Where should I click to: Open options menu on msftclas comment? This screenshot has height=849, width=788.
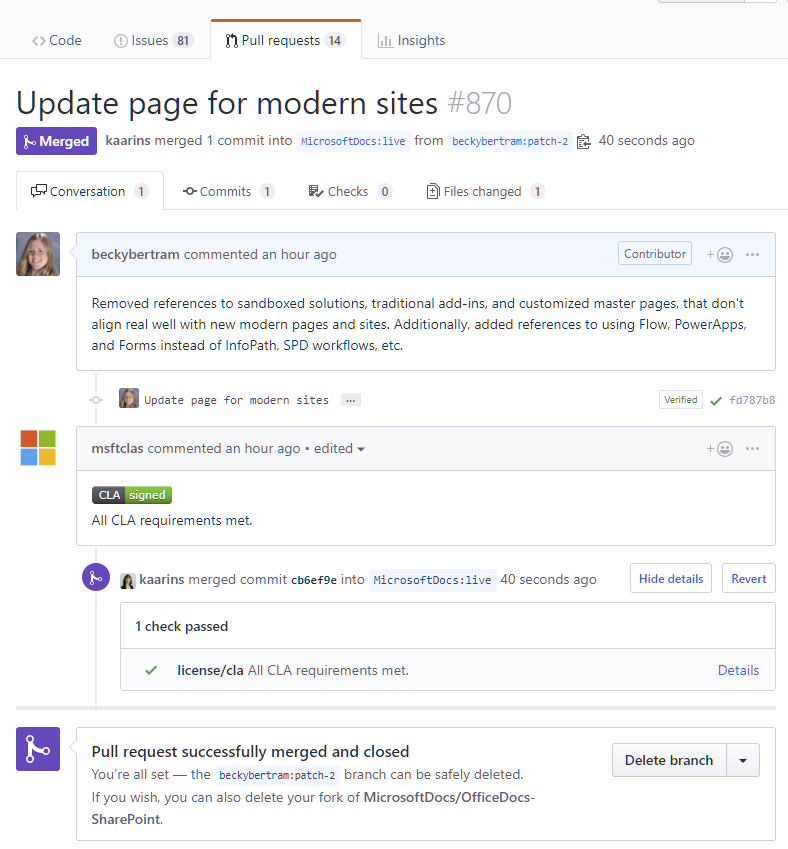[753, 449]
